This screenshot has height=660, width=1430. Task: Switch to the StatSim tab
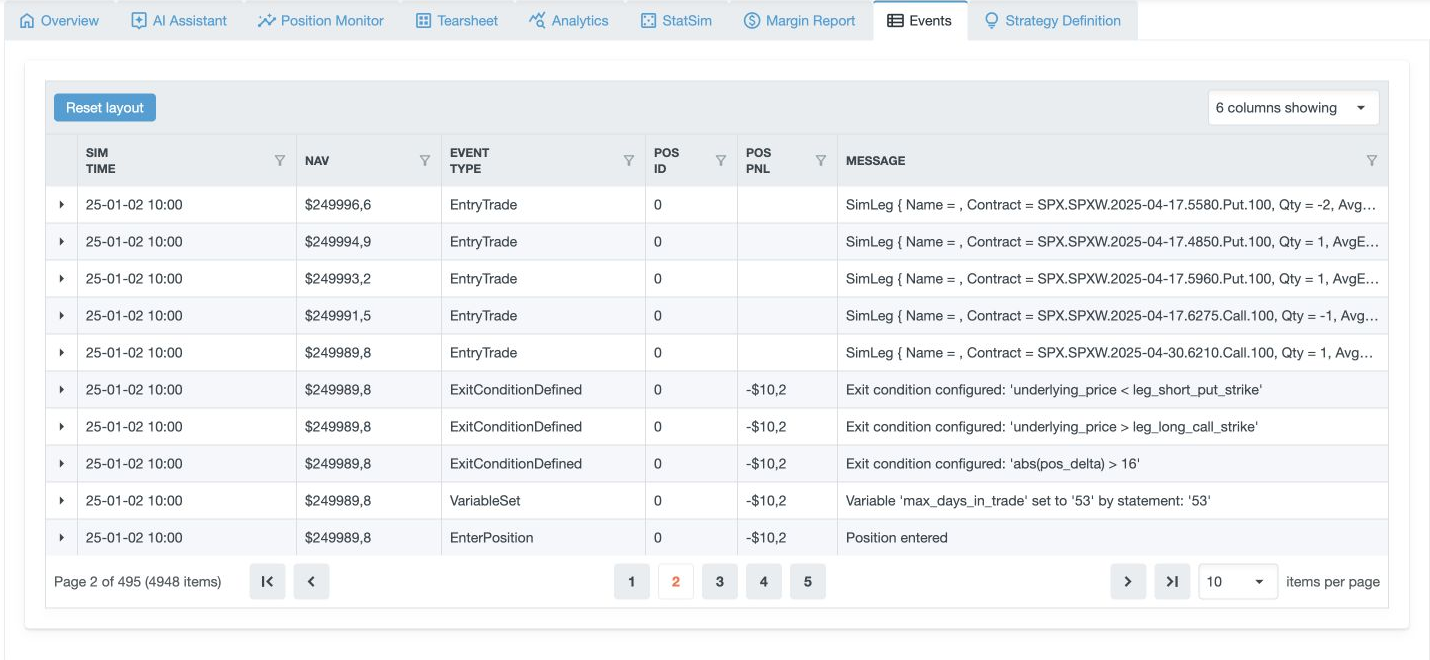click(676, 20)
